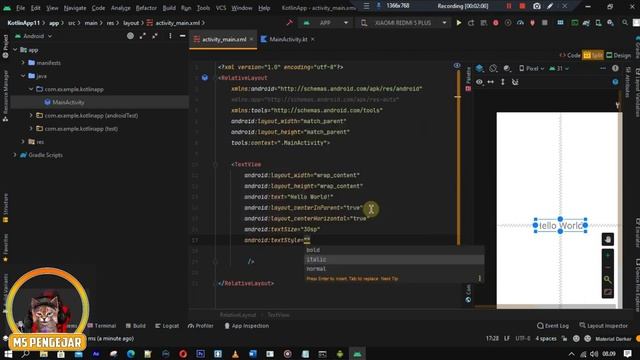Expand the manifests folder

click(x=23, y=63)
